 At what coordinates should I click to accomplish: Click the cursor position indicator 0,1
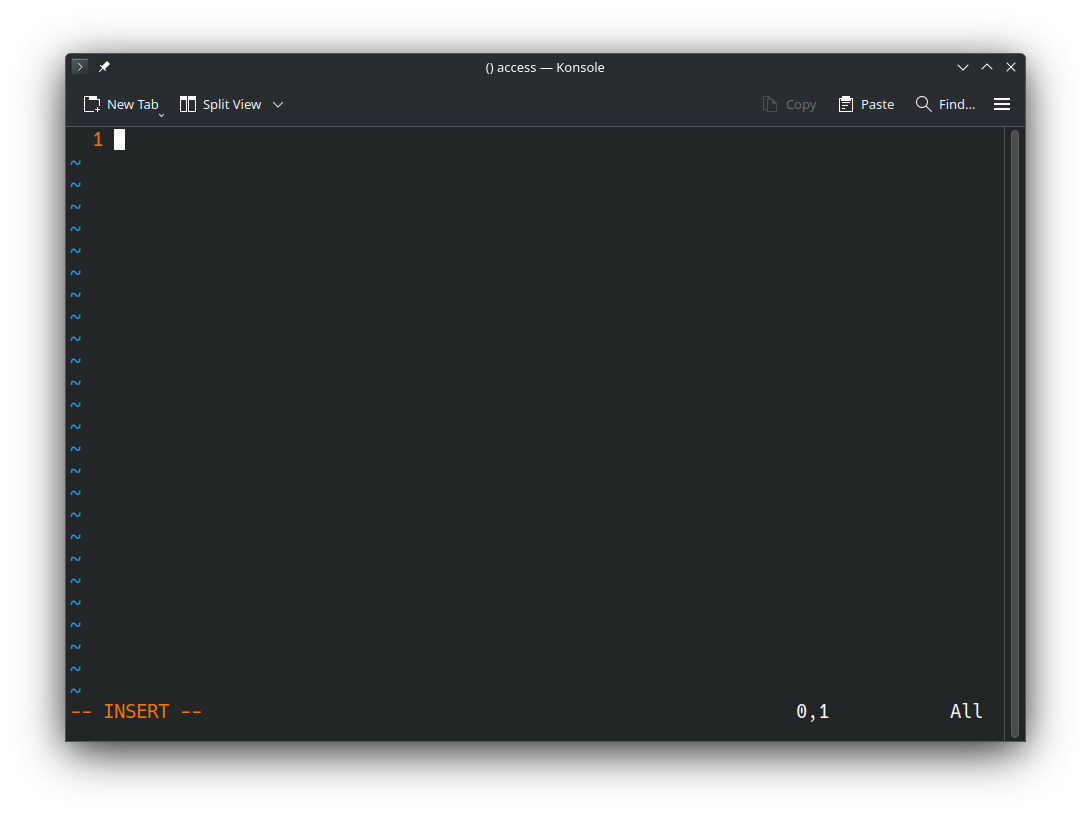pyautogui.click(x=812, y=711)
